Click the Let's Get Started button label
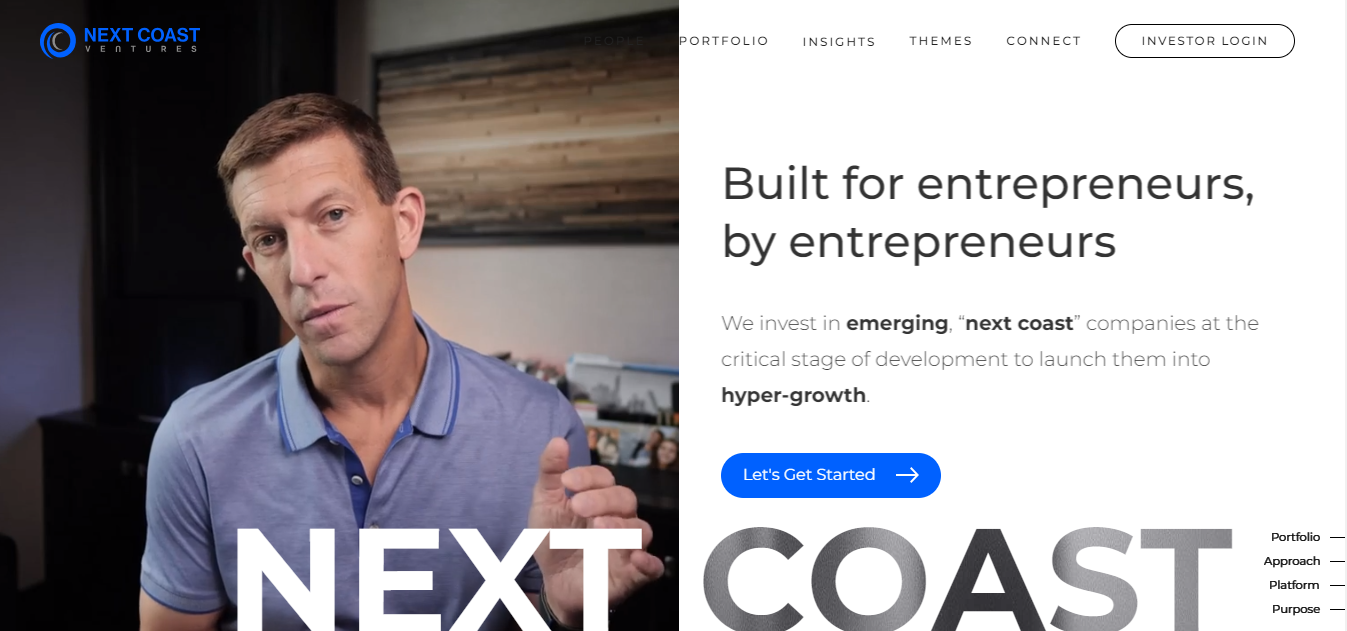The width and height of the screenshot is (1347, 631). 809,475
